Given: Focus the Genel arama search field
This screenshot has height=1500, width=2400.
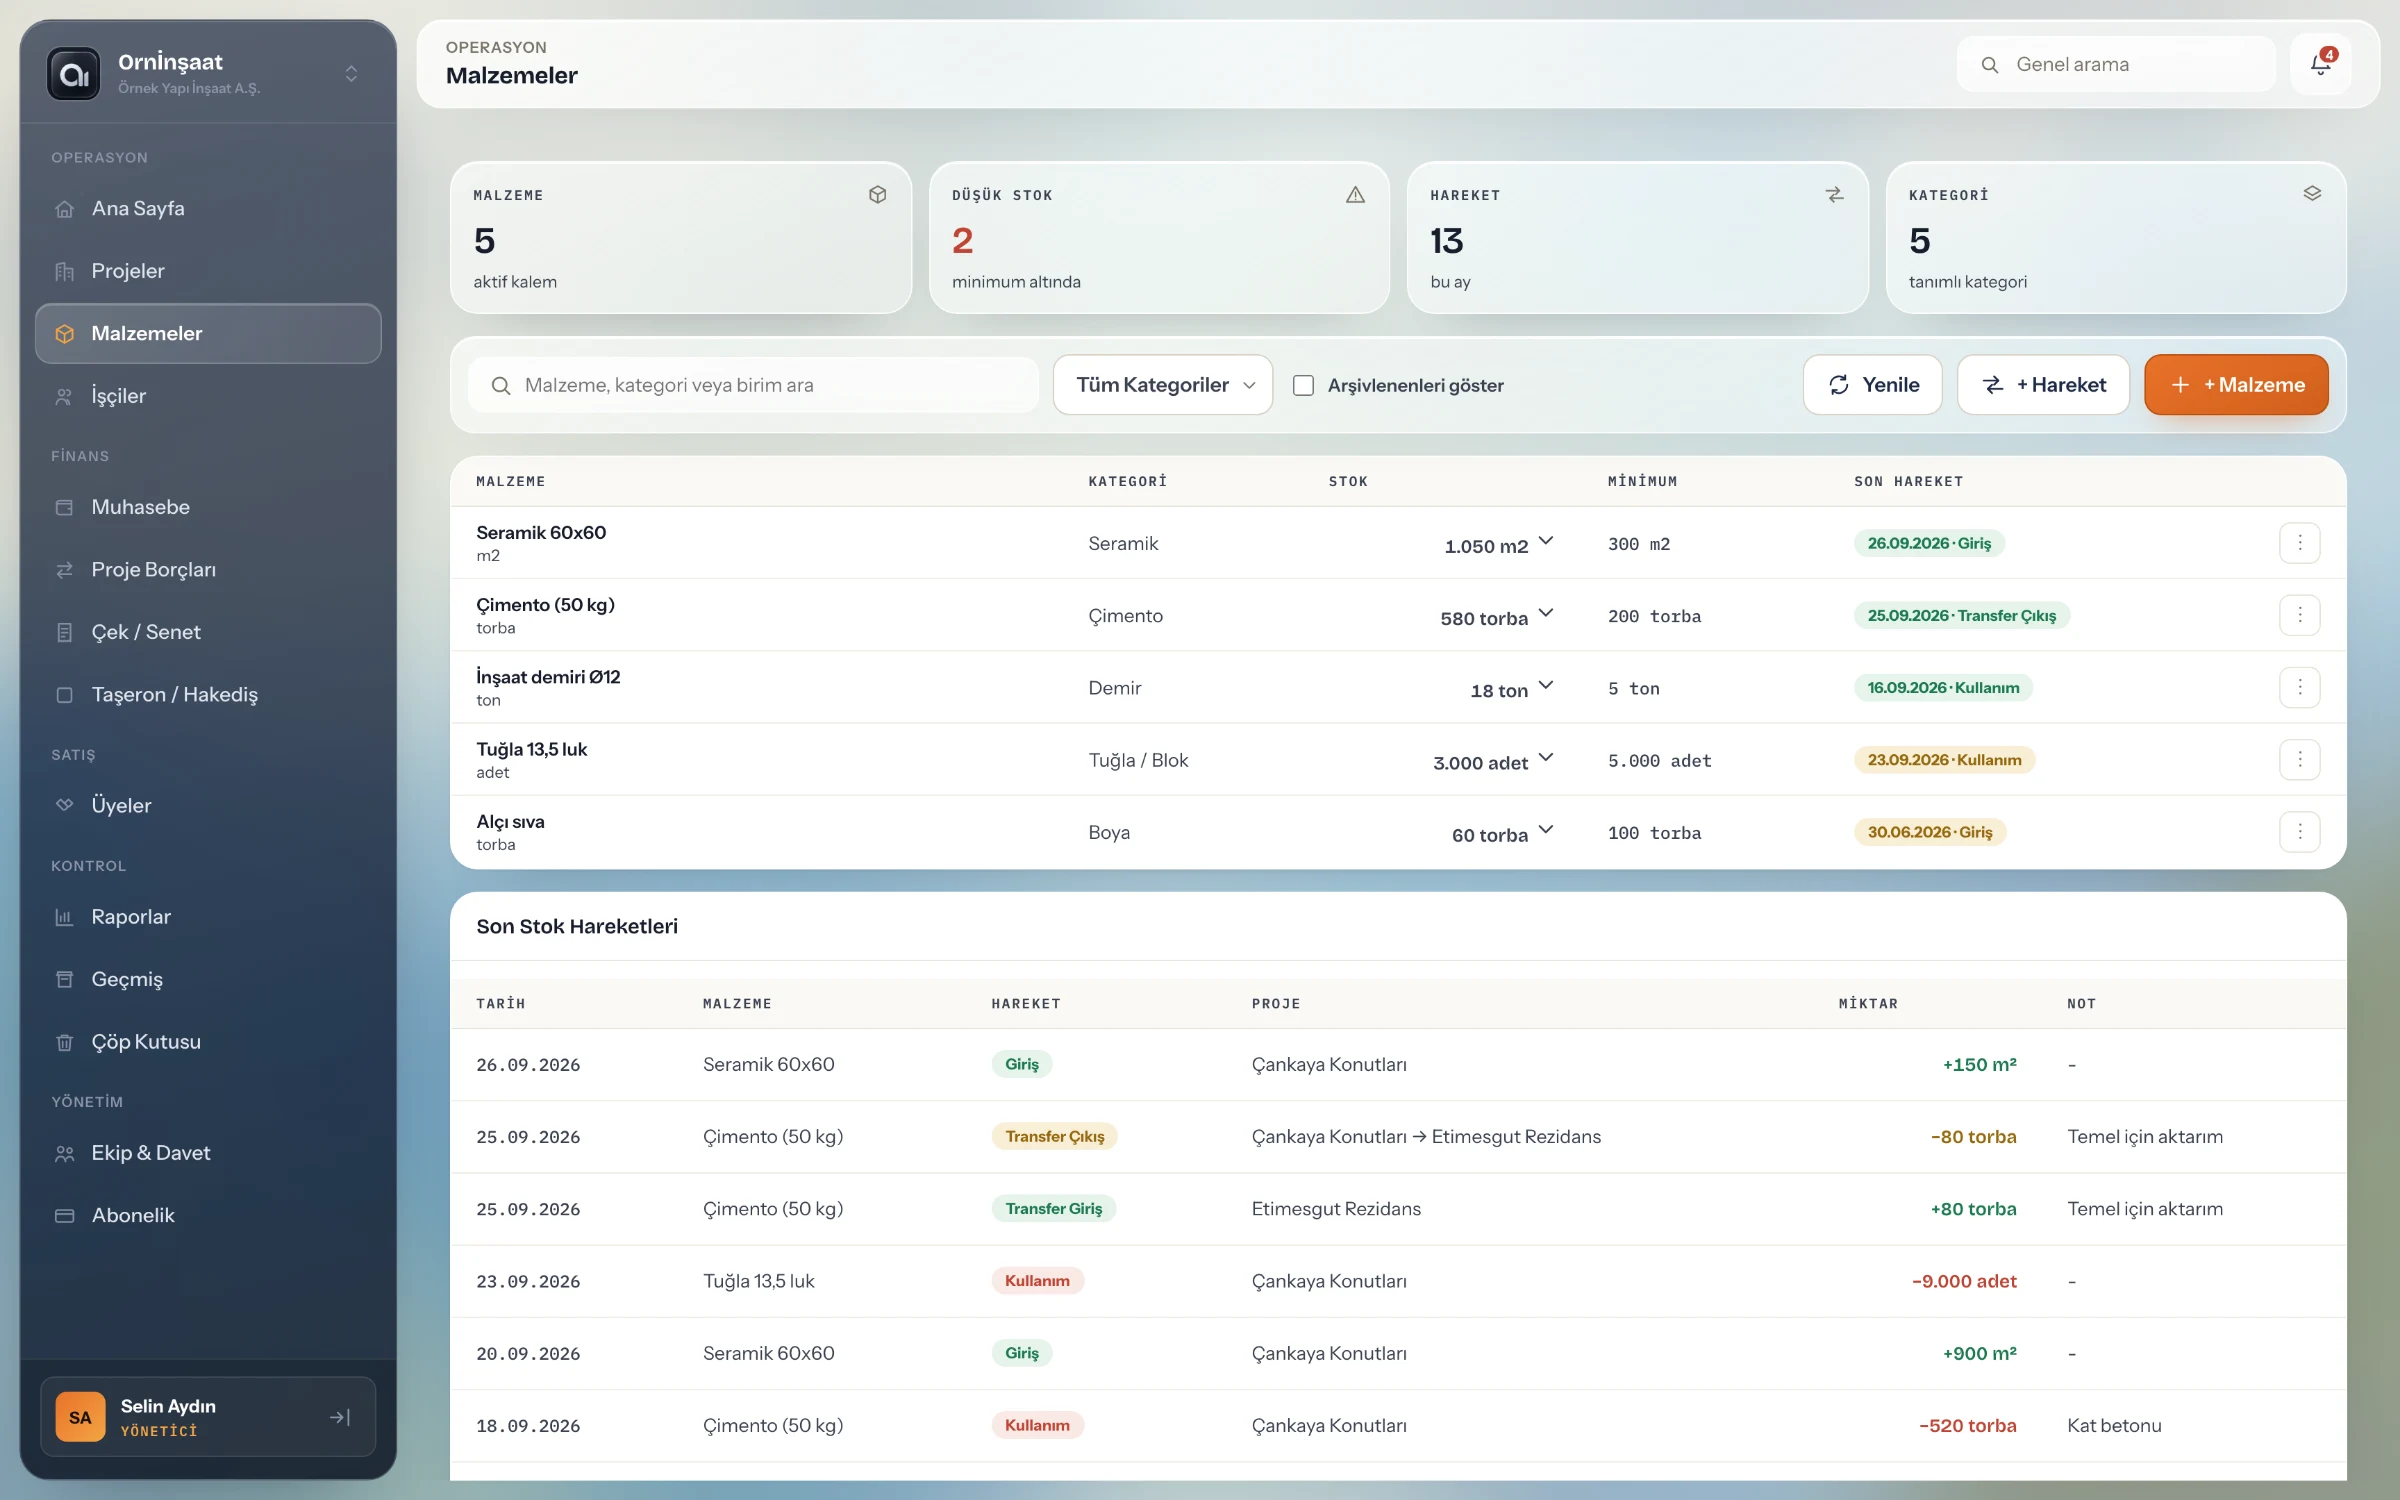Looking at the screenshot, I should [2116, 65].
